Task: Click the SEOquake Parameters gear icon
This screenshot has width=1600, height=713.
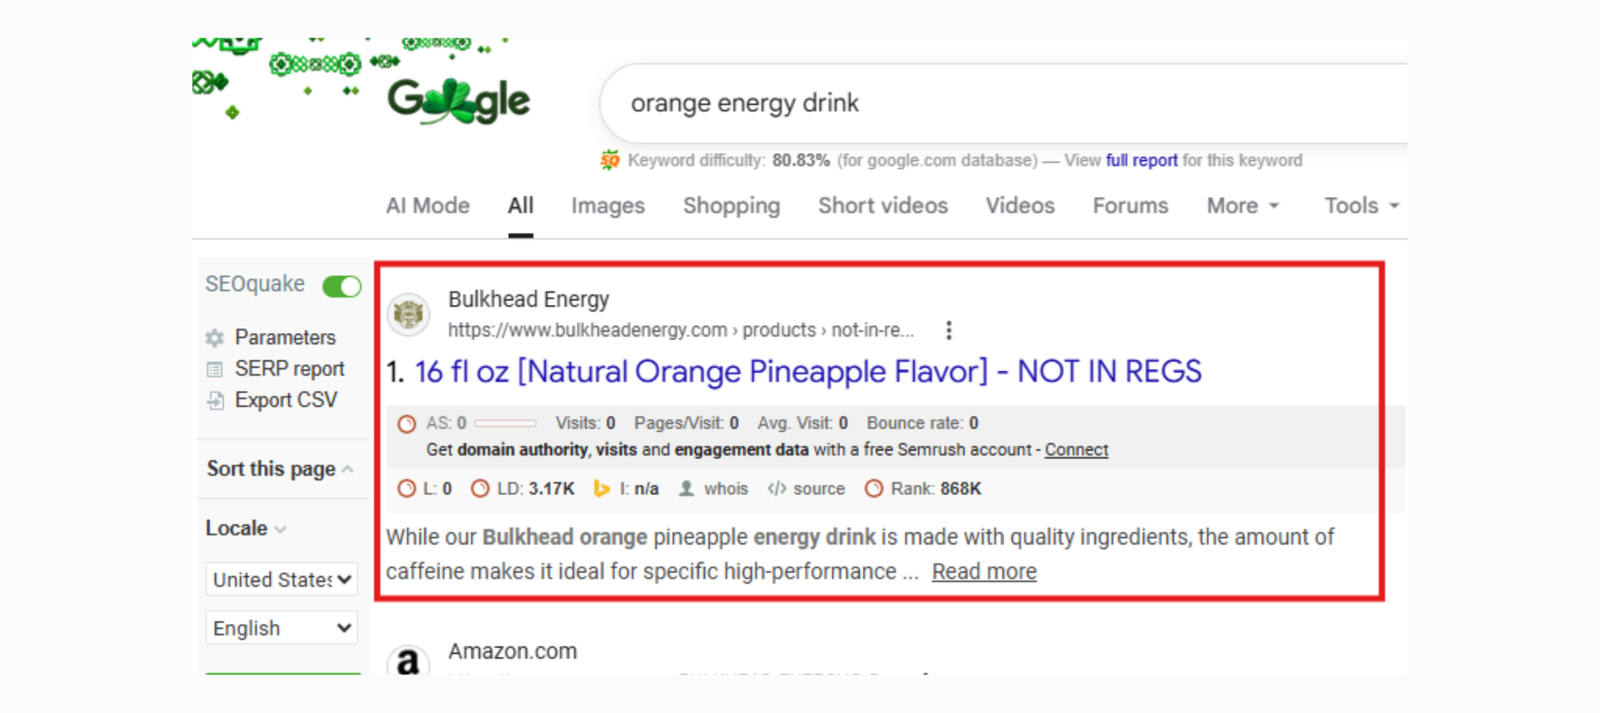Action: pyautogui.click(x=214, y=338)
